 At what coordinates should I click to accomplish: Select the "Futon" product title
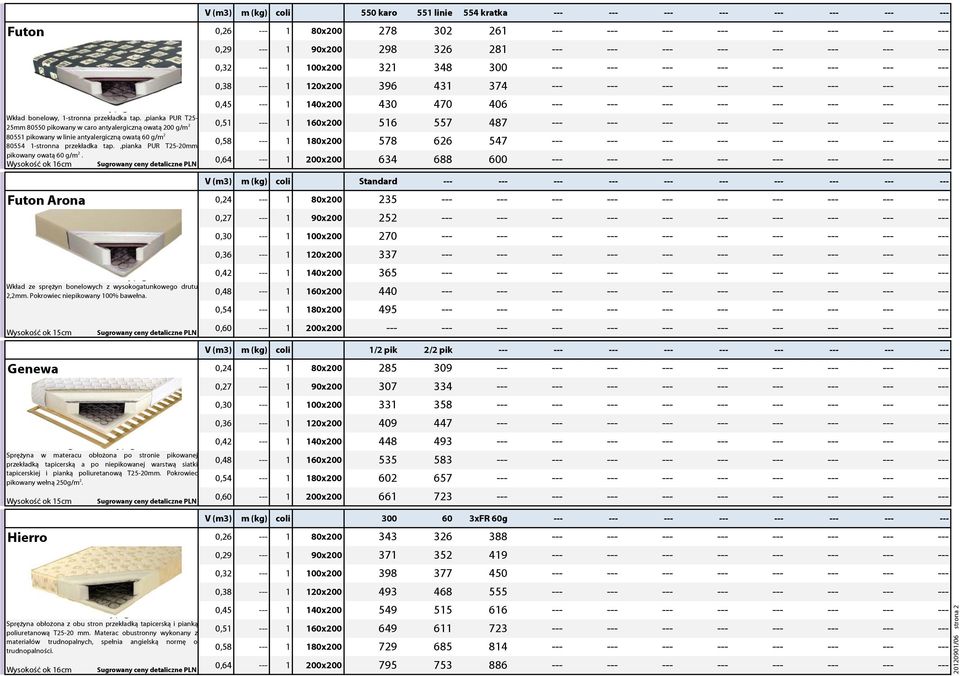tap(26, 32)
